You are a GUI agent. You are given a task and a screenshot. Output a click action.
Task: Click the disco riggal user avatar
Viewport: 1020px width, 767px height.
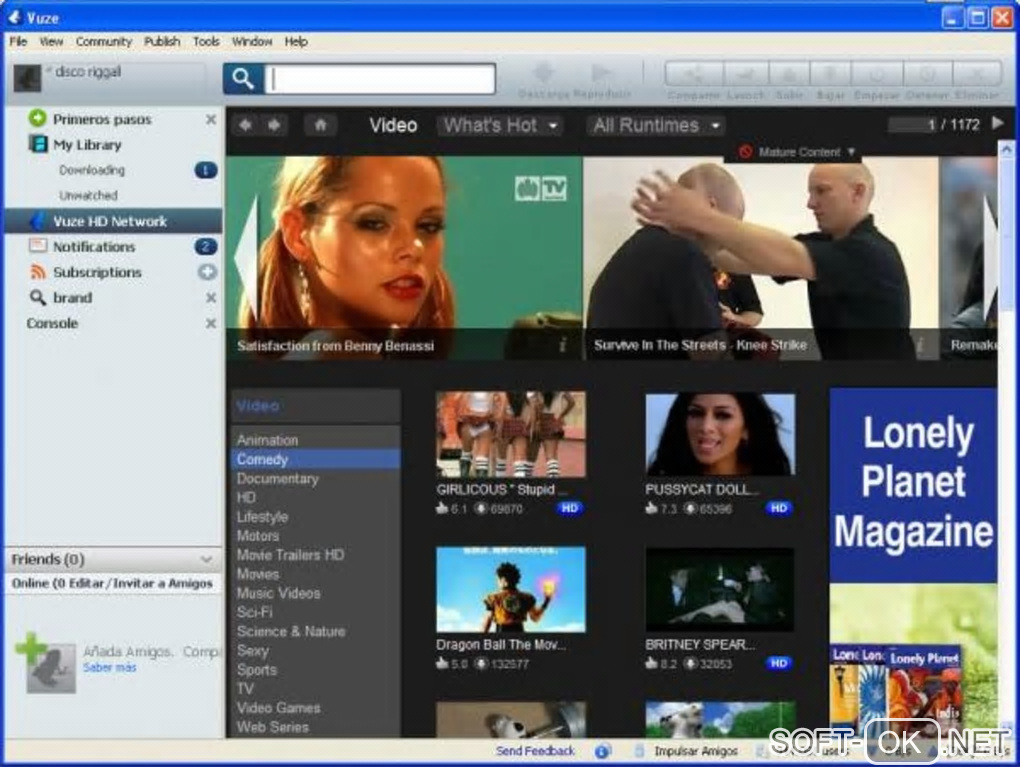point(27,79)
